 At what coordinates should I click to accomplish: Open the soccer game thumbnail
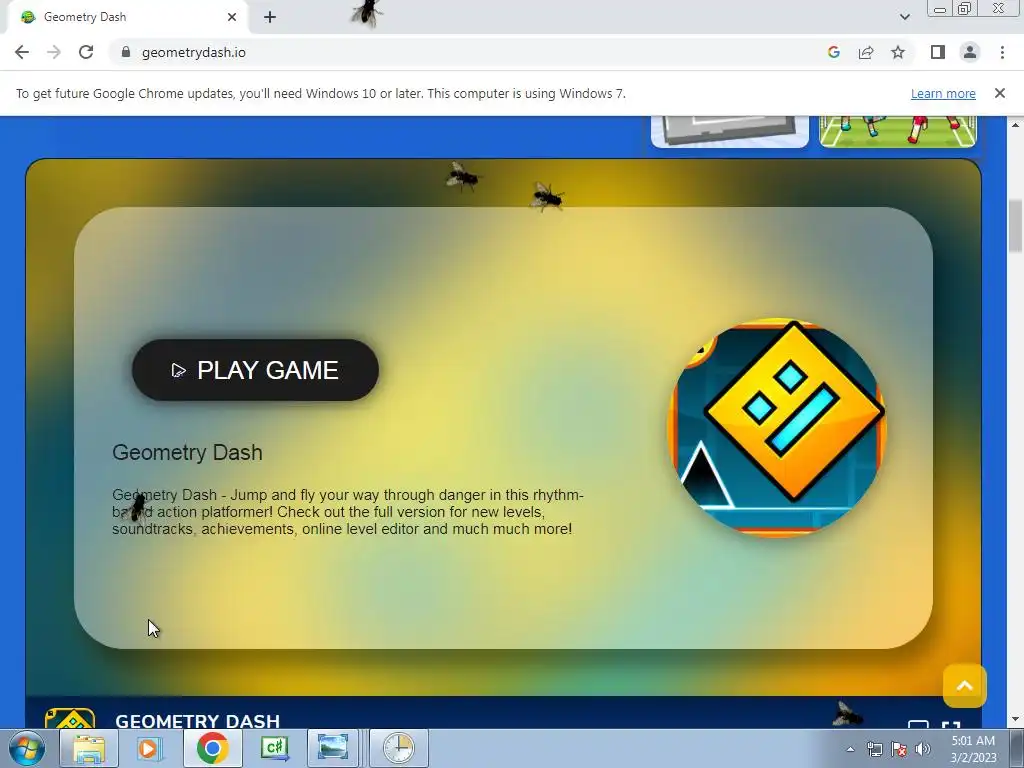pyautogui.click(x=898, y=132)
